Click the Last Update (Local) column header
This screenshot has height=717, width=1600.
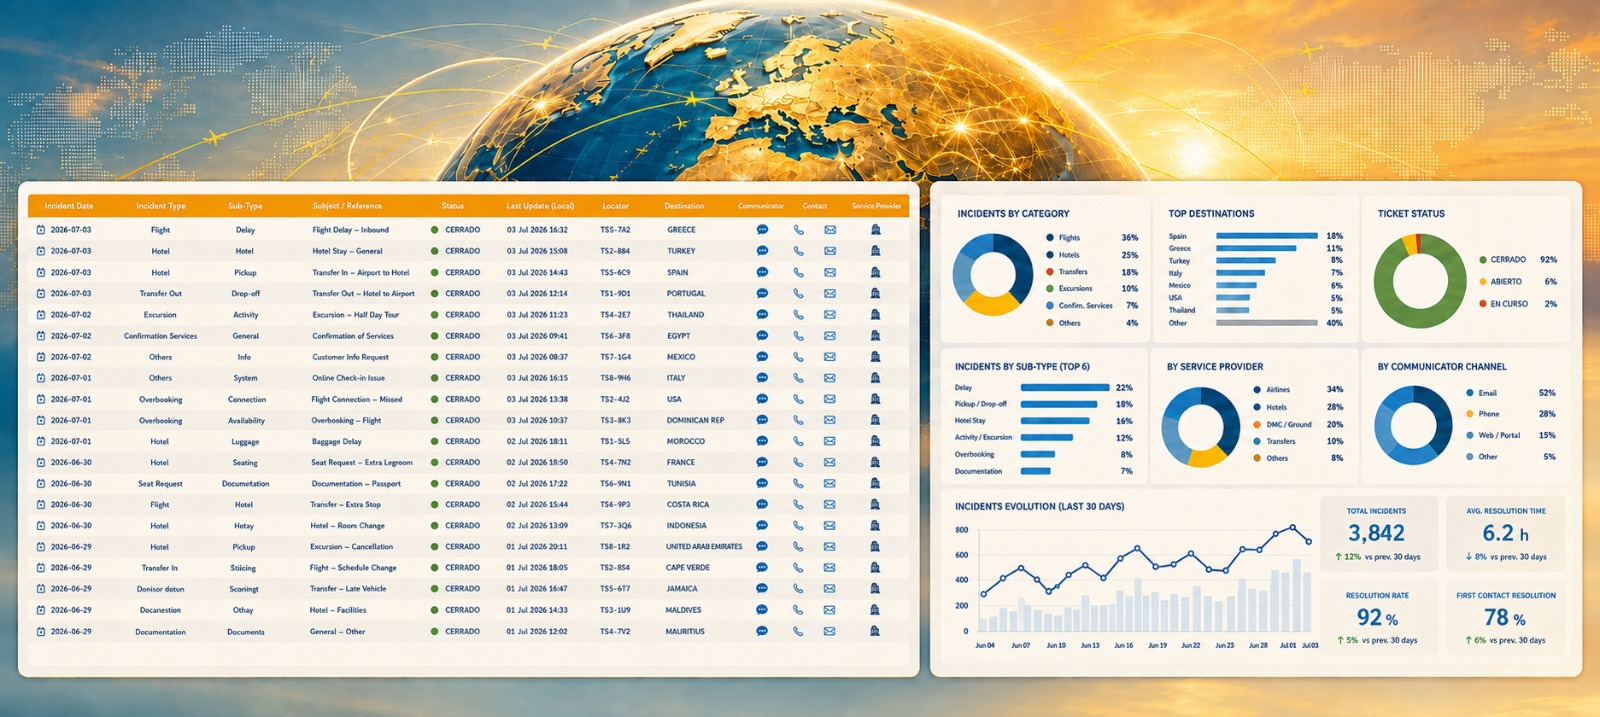[x=540, y=206]
